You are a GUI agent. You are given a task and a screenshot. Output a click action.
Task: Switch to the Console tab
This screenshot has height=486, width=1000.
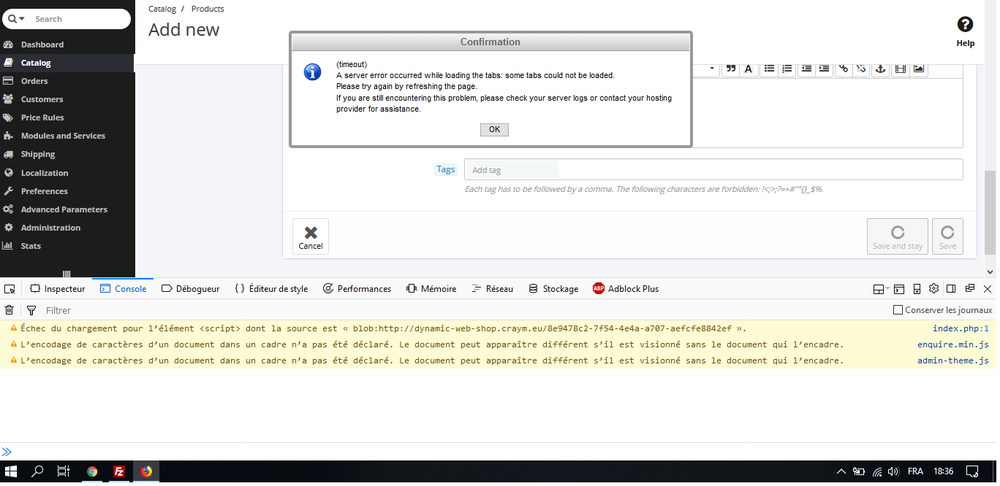(x=123, y=289)
